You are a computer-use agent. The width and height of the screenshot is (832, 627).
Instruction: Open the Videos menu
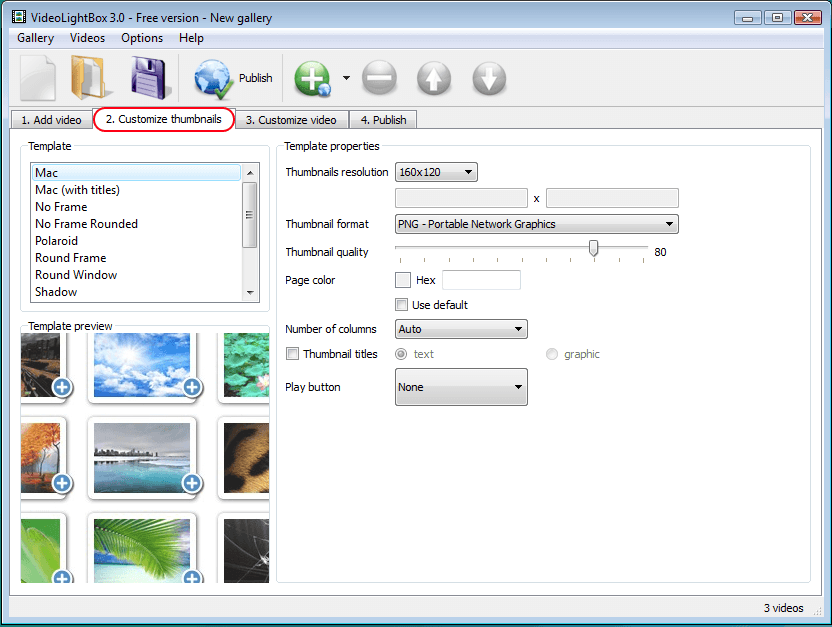click(88, 38)
